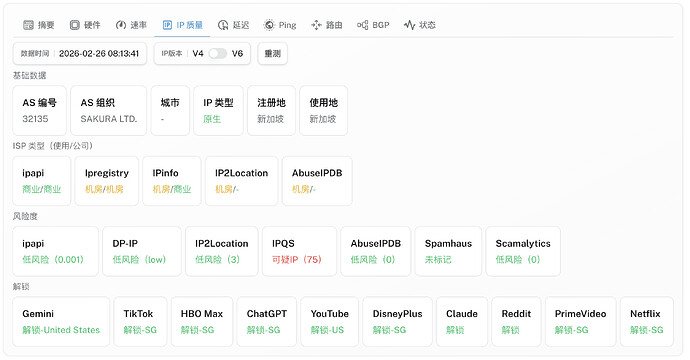Click the Claude 解锁 card
Screen dimensions: 690x360
[x=462, y=322]
